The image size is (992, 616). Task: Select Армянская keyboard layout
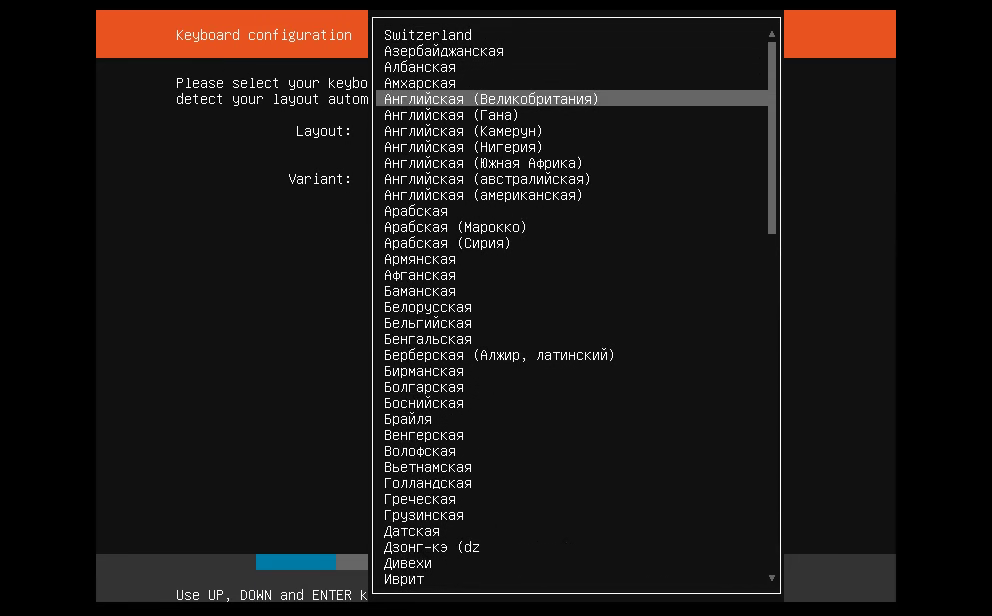[x=420, y=259]
